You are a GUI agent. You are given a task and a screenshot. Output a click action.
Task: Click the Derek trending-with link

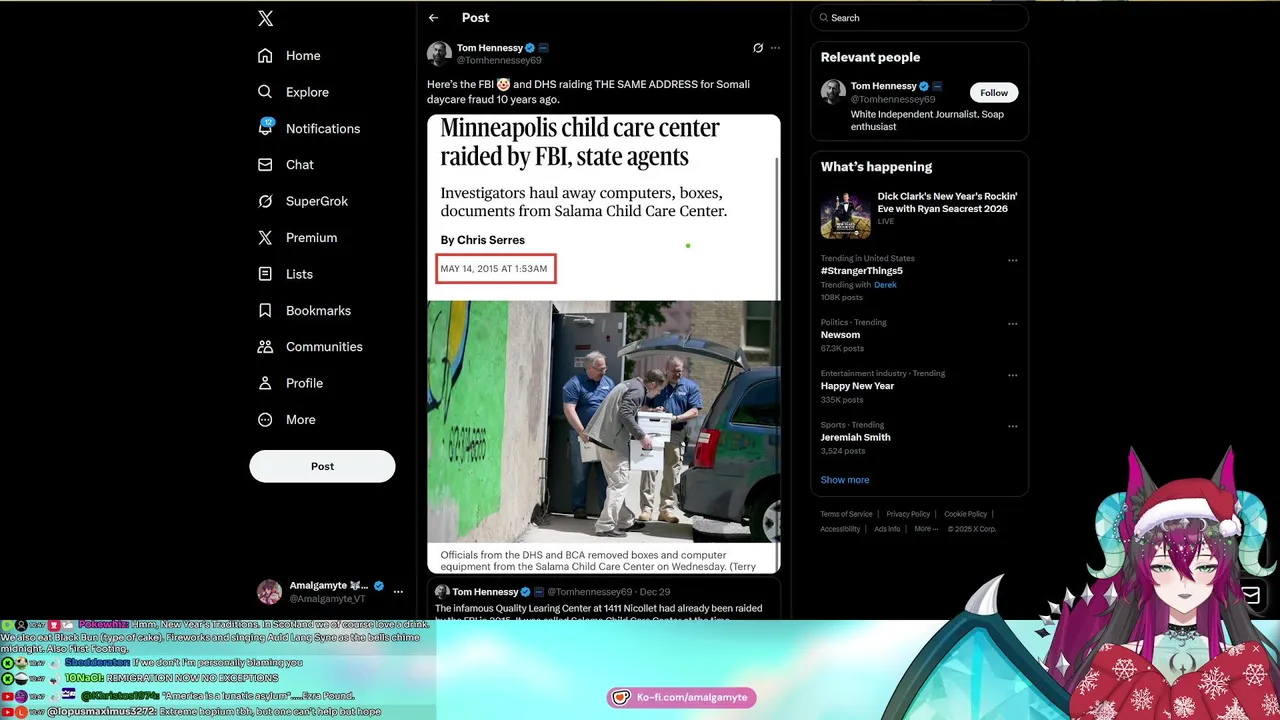coord(885,285)
